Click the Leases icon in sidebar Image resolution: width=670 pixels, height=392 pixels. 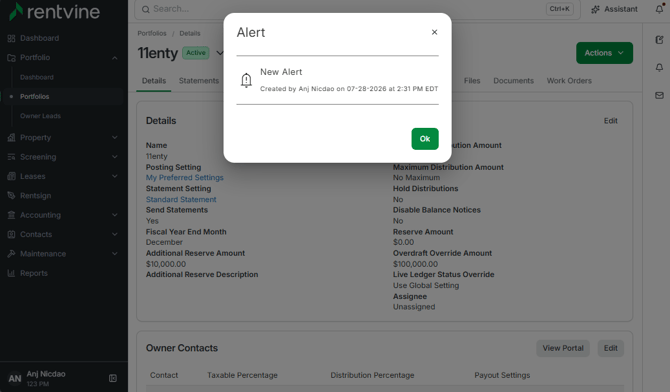pos(11,176)
